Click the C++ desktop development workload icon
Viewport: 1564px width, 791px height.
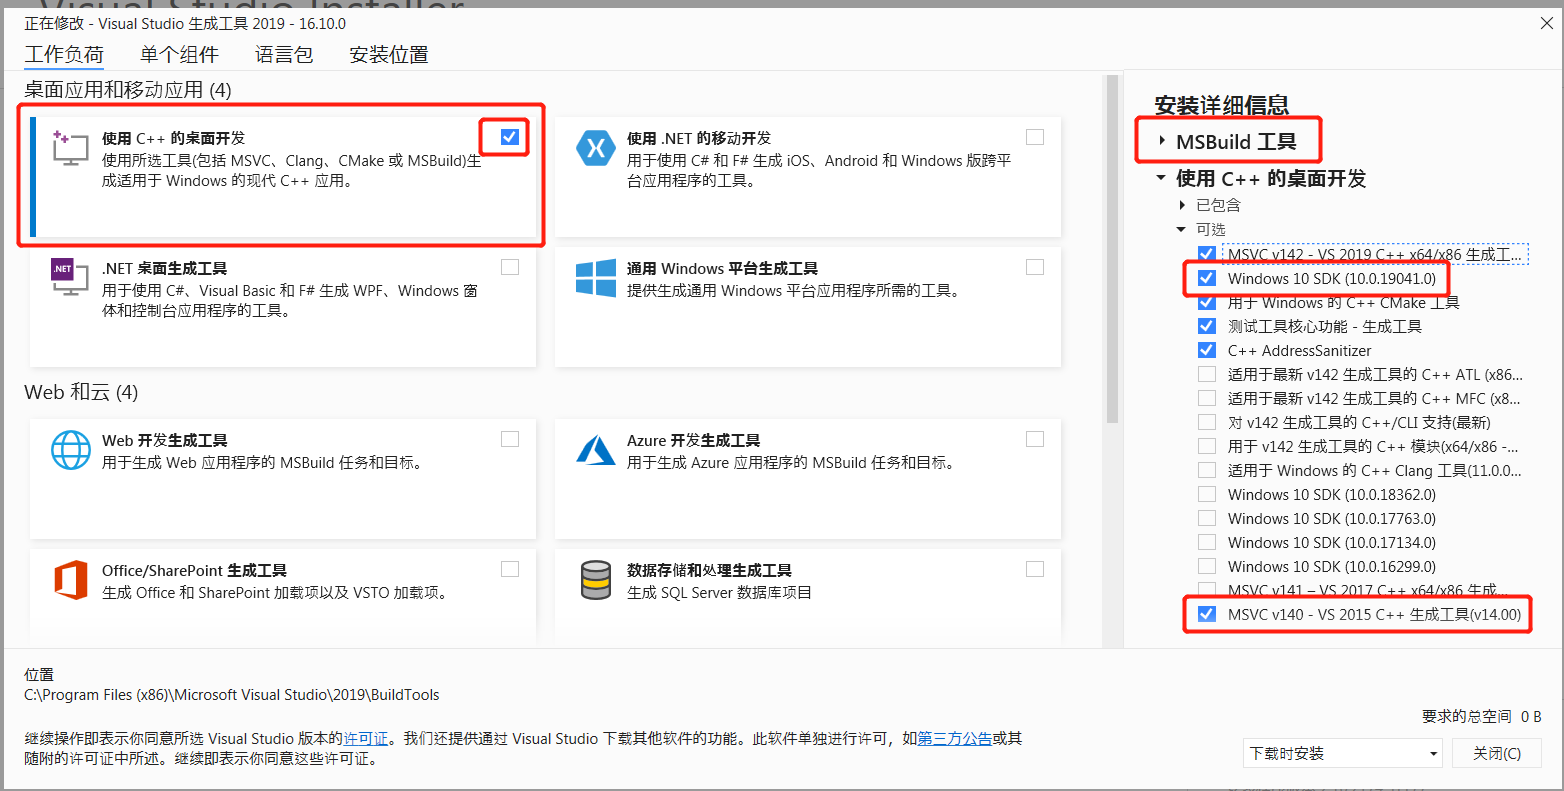(71, 148)
